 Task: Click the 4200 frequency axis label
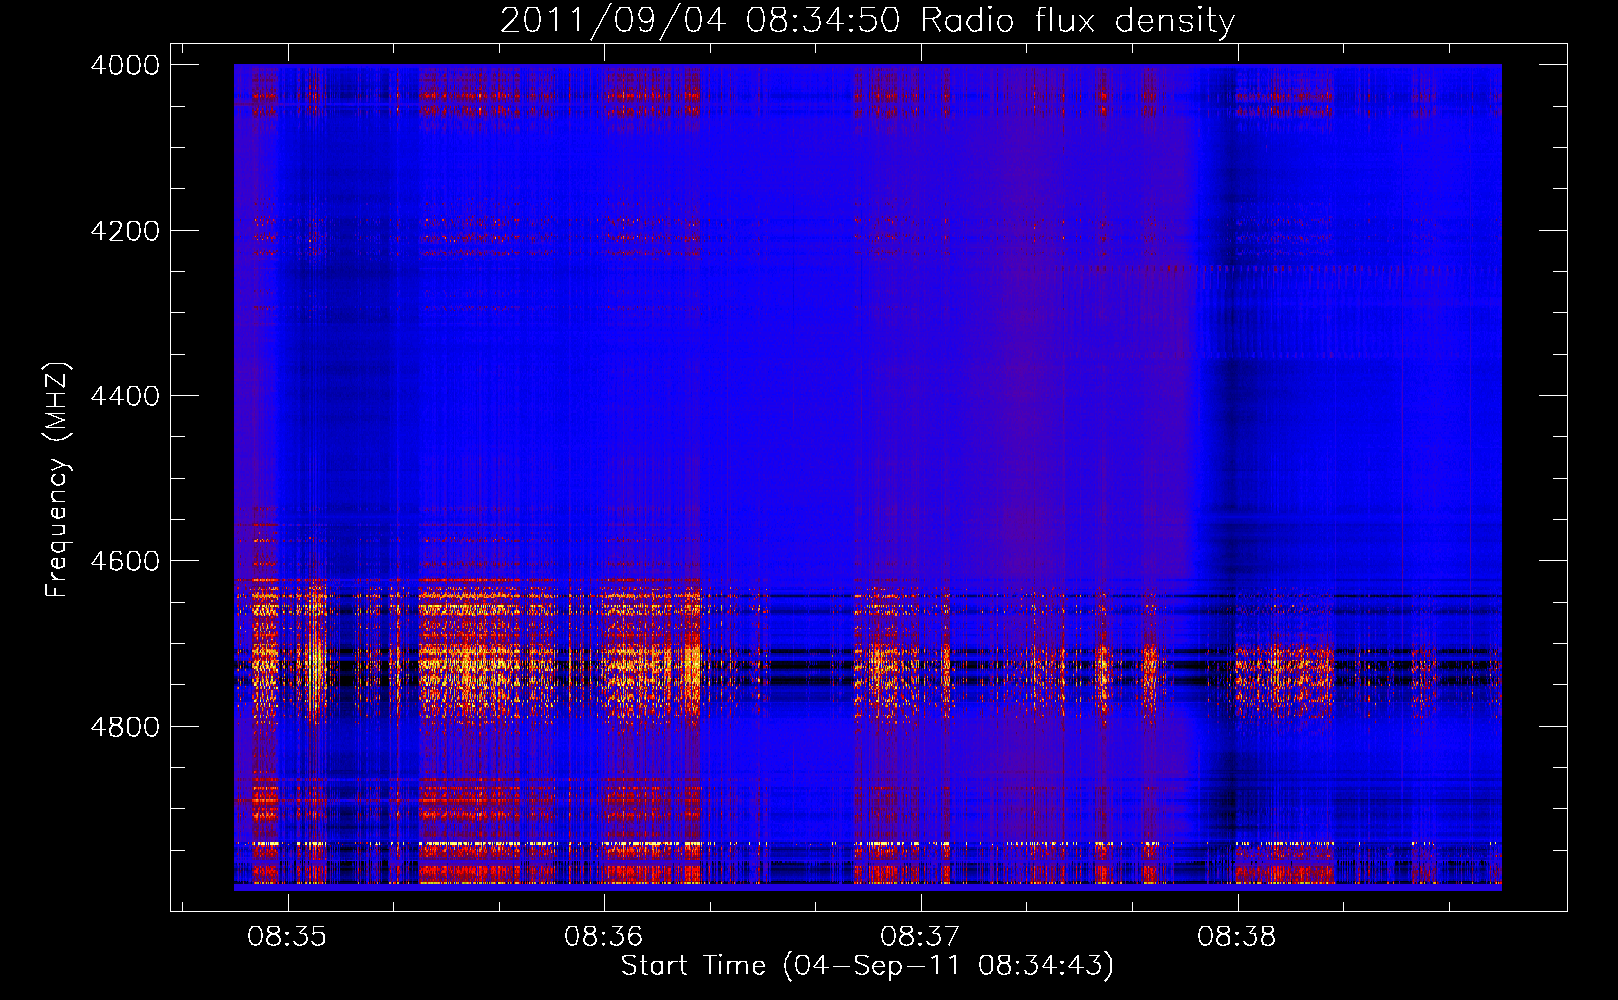(x=125, y=231)
